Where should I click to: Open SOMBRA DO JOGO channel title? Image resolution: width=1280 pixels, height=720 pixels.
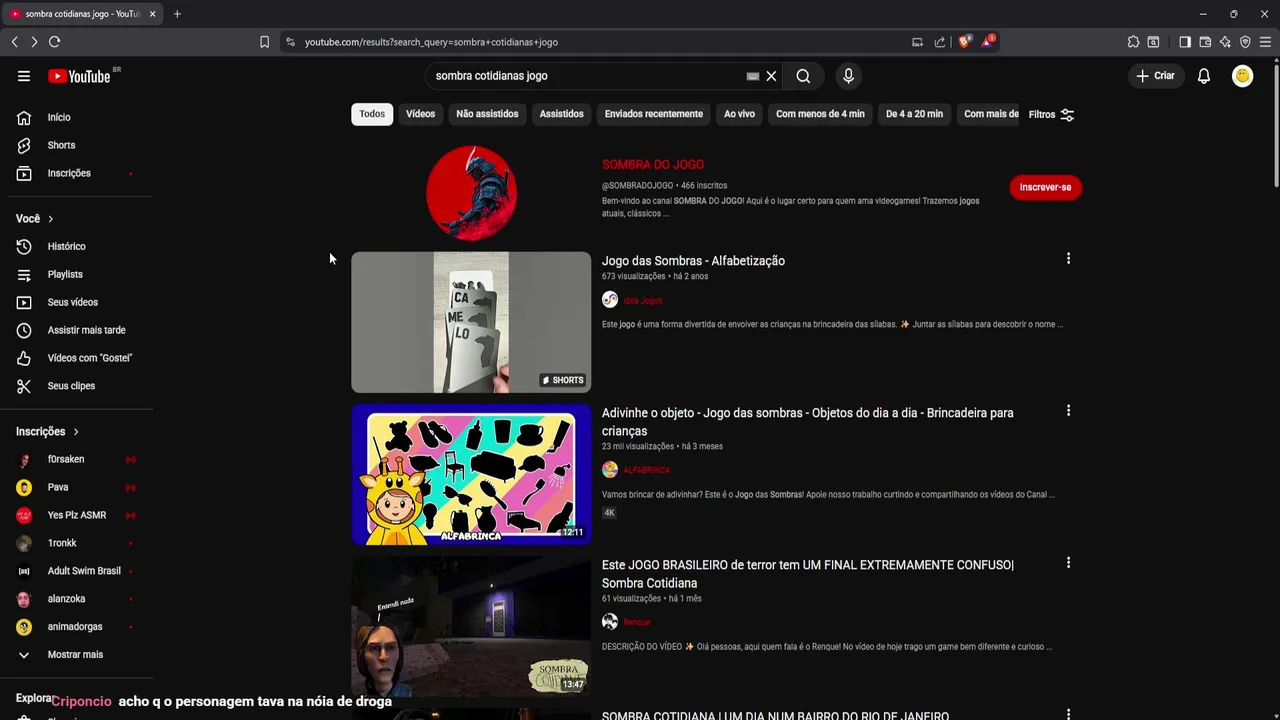click(x=652, y=164)
